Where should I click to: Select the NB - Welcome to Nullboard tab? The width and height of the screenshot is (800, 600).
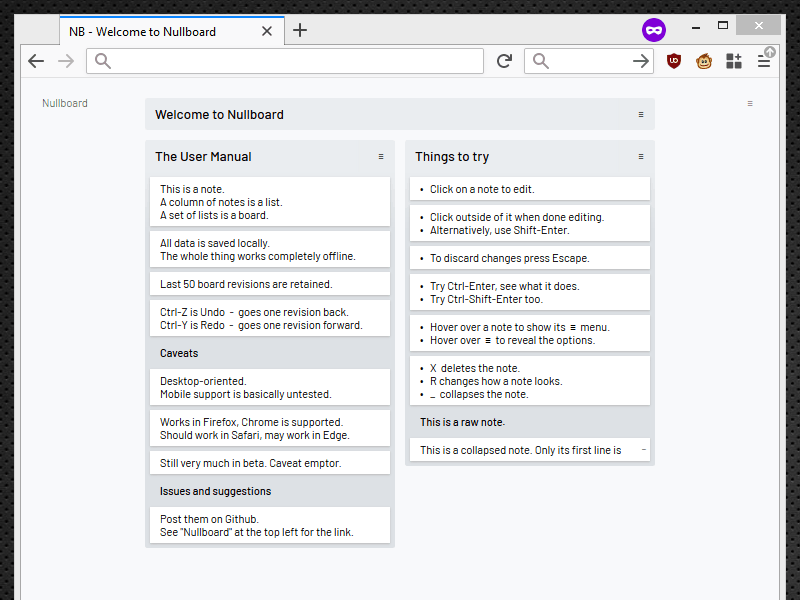pos(172,31)
